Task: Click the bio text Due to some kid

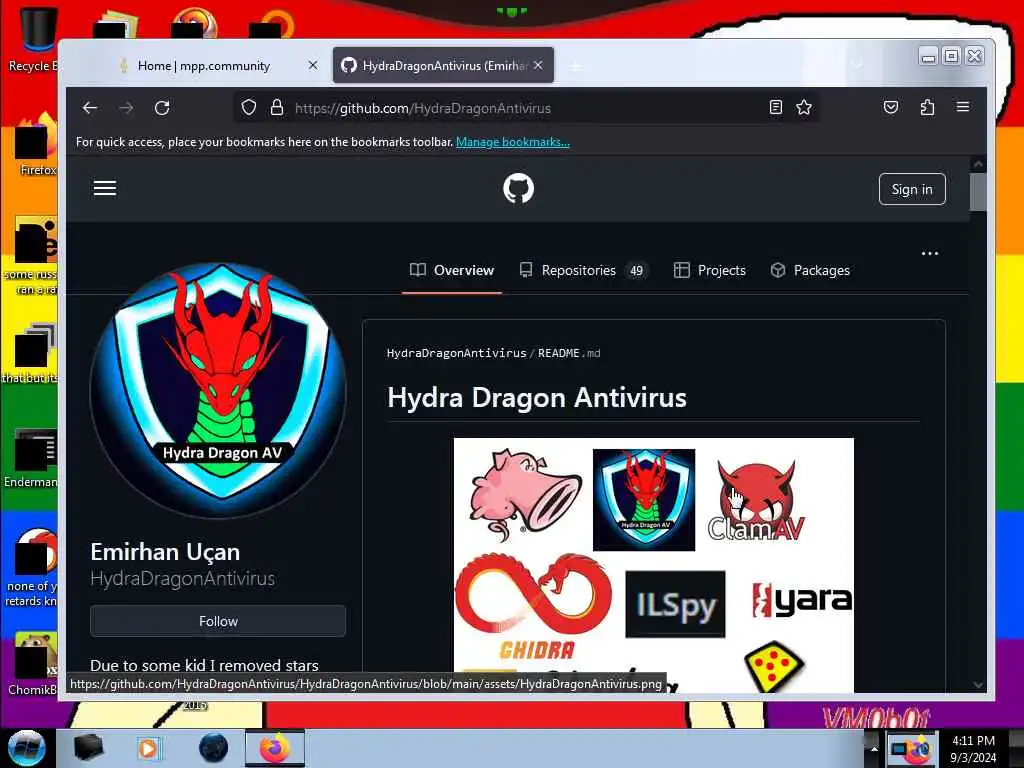Action: point(204,665)
